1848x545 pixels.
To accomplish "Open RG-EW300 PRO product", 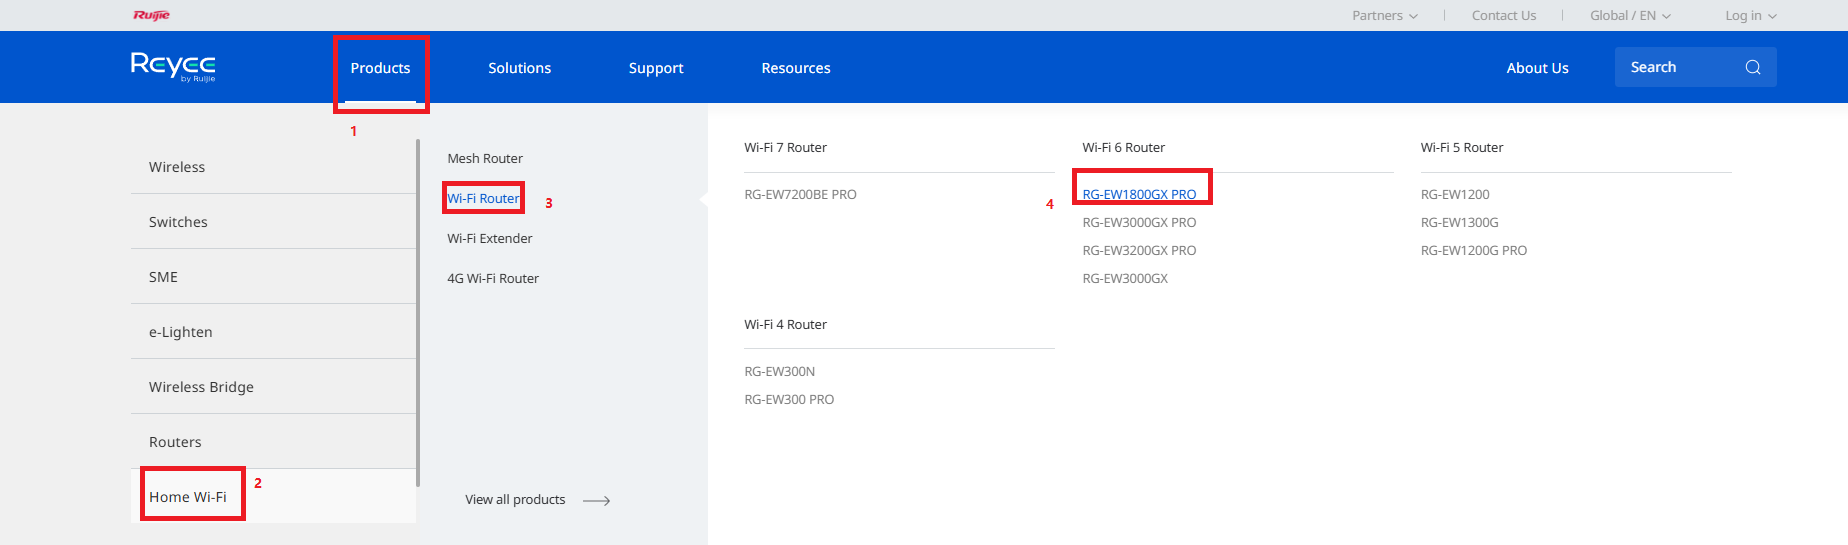I will click(x=789, y=399).
